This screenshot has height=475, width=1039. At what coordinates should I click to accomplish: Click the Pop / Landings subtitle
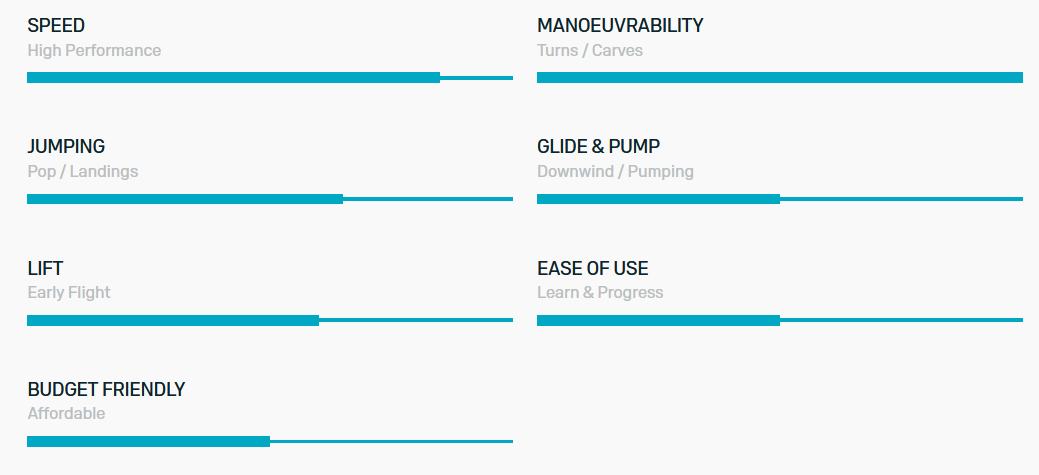pyautogui.click(x=83, y=172)
